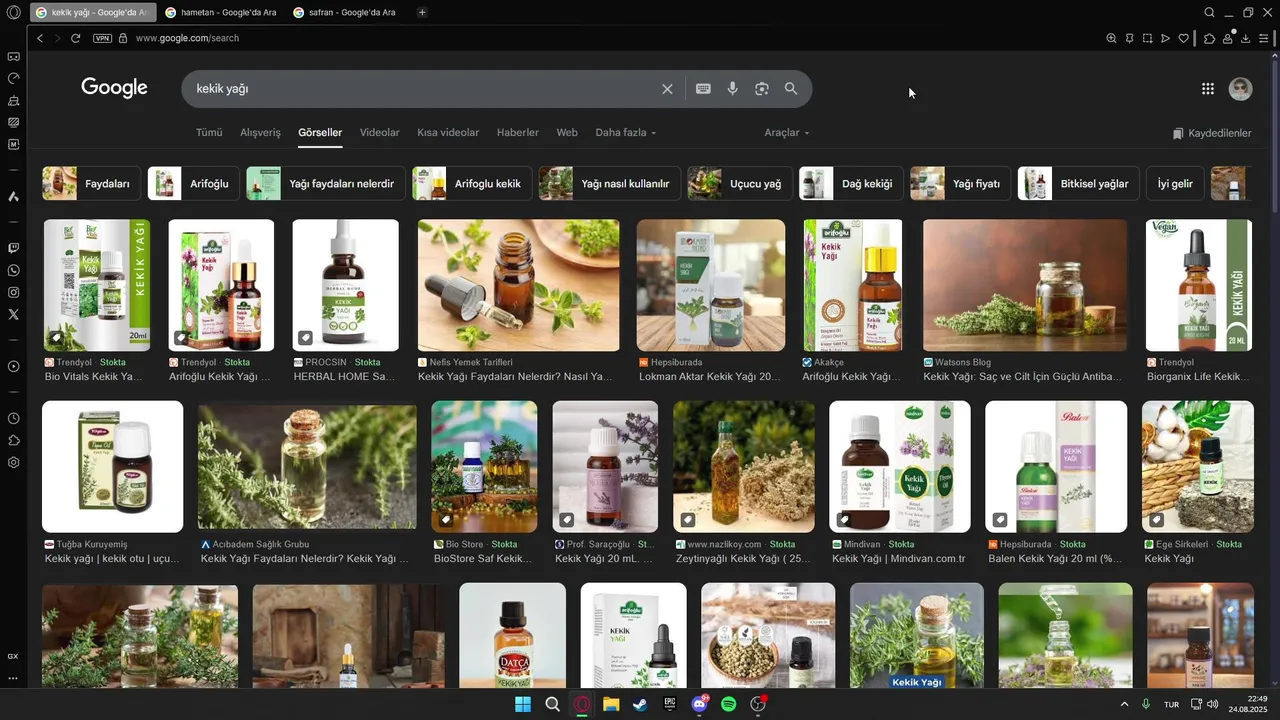Open GX Cleaner in sidebar
The image size is (1280, 720).
(x=13, y=100)
